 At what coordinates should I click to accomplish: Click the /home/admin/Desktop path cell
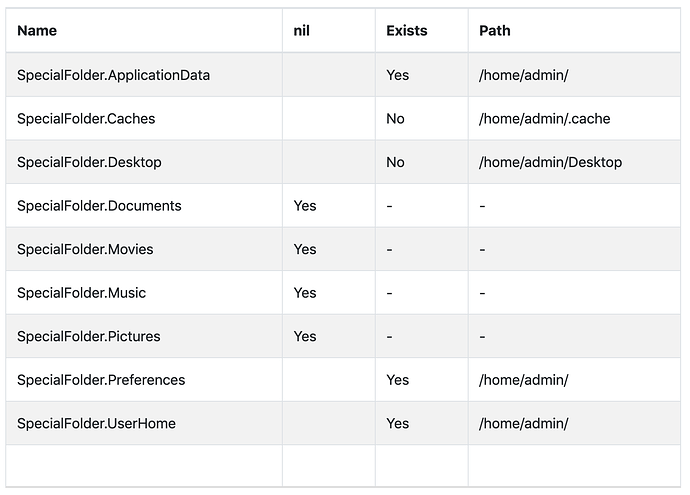[574, 162]
